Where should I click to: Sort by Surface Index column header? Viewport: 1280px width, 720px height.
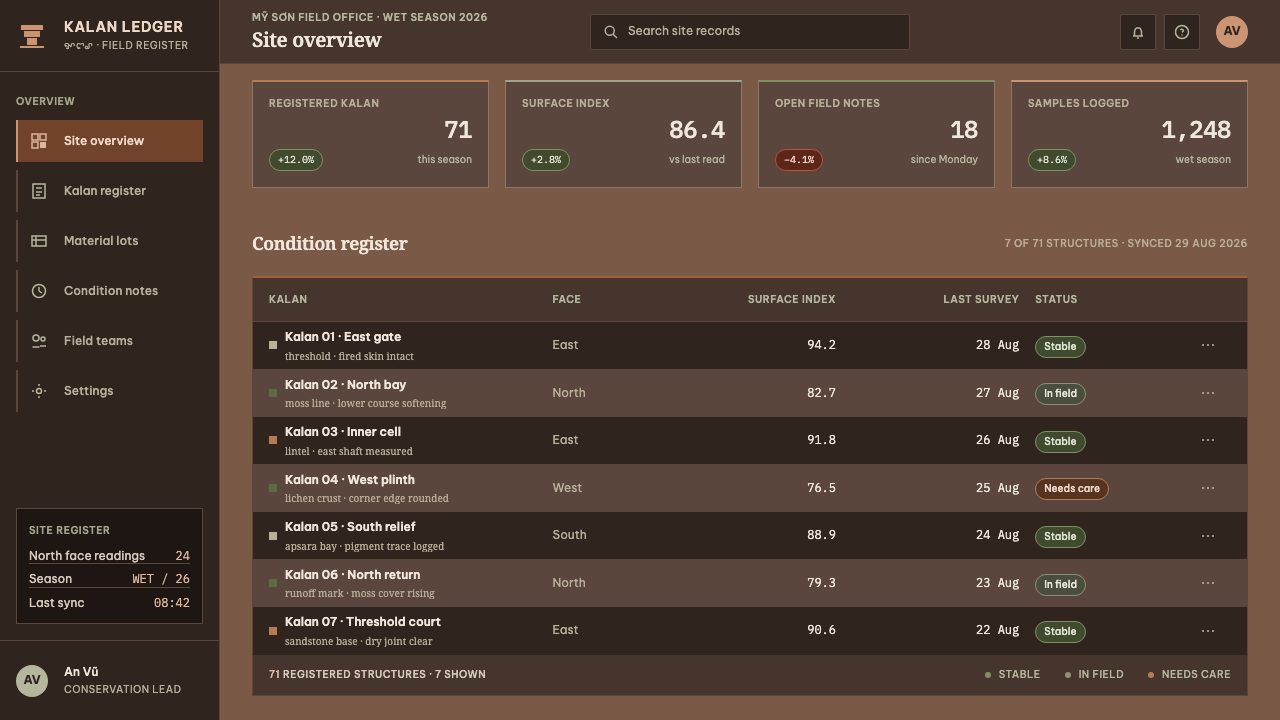[x=791, y=299]
